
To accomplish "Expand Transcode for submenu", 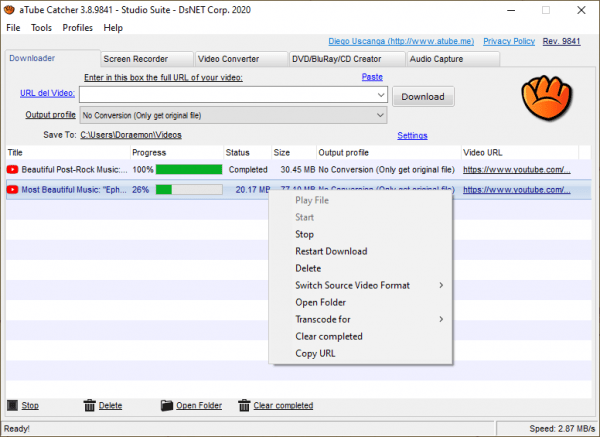I will (x=441, y=319).
